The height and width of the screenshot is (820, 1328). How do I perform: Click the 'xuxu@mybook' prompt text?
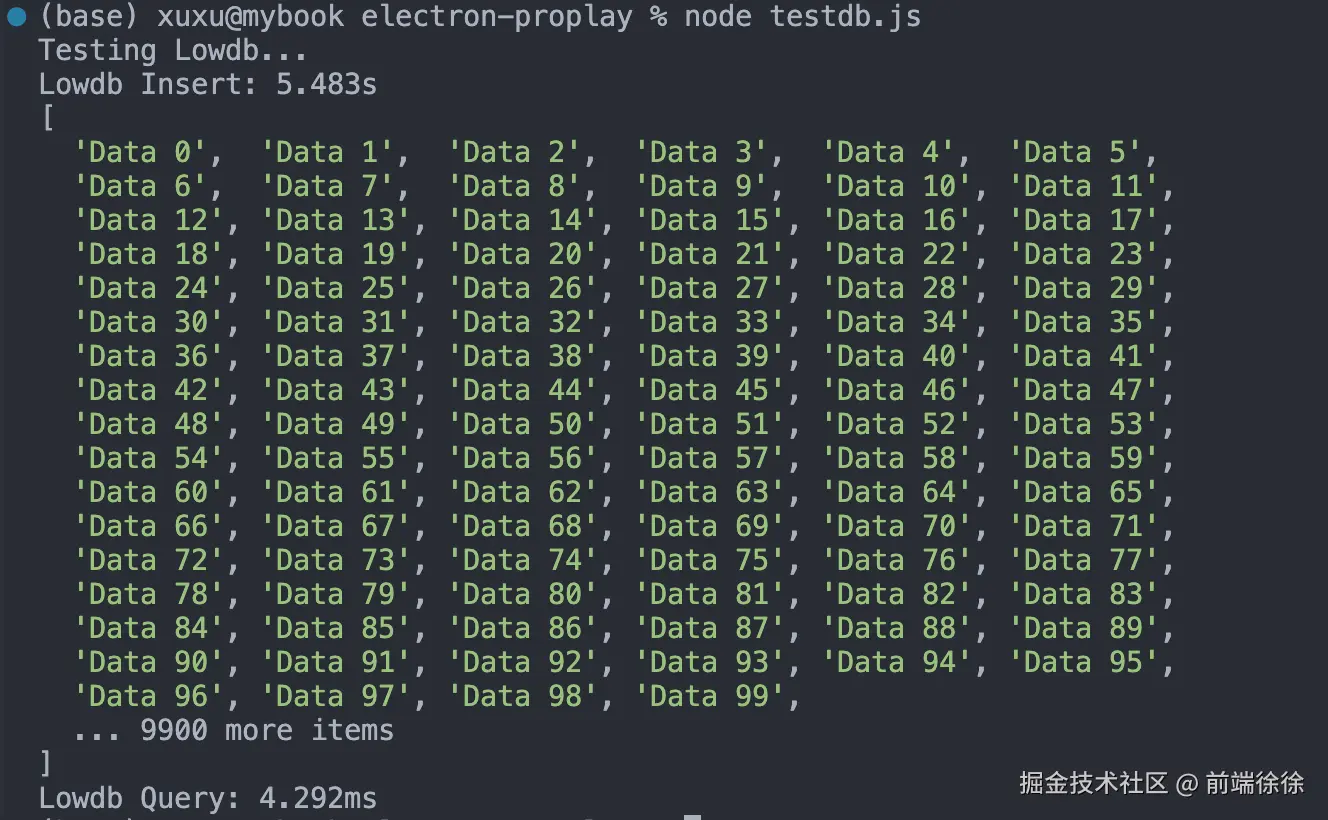[x=250, y=16]
